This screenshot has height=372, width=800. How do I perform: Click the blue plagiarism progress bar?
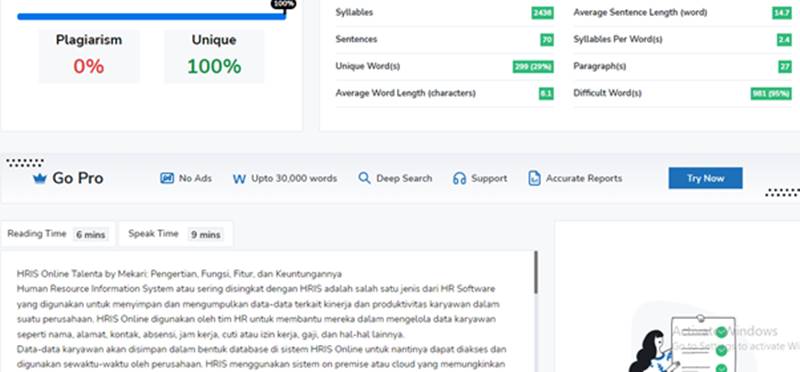tap(151, 16)
